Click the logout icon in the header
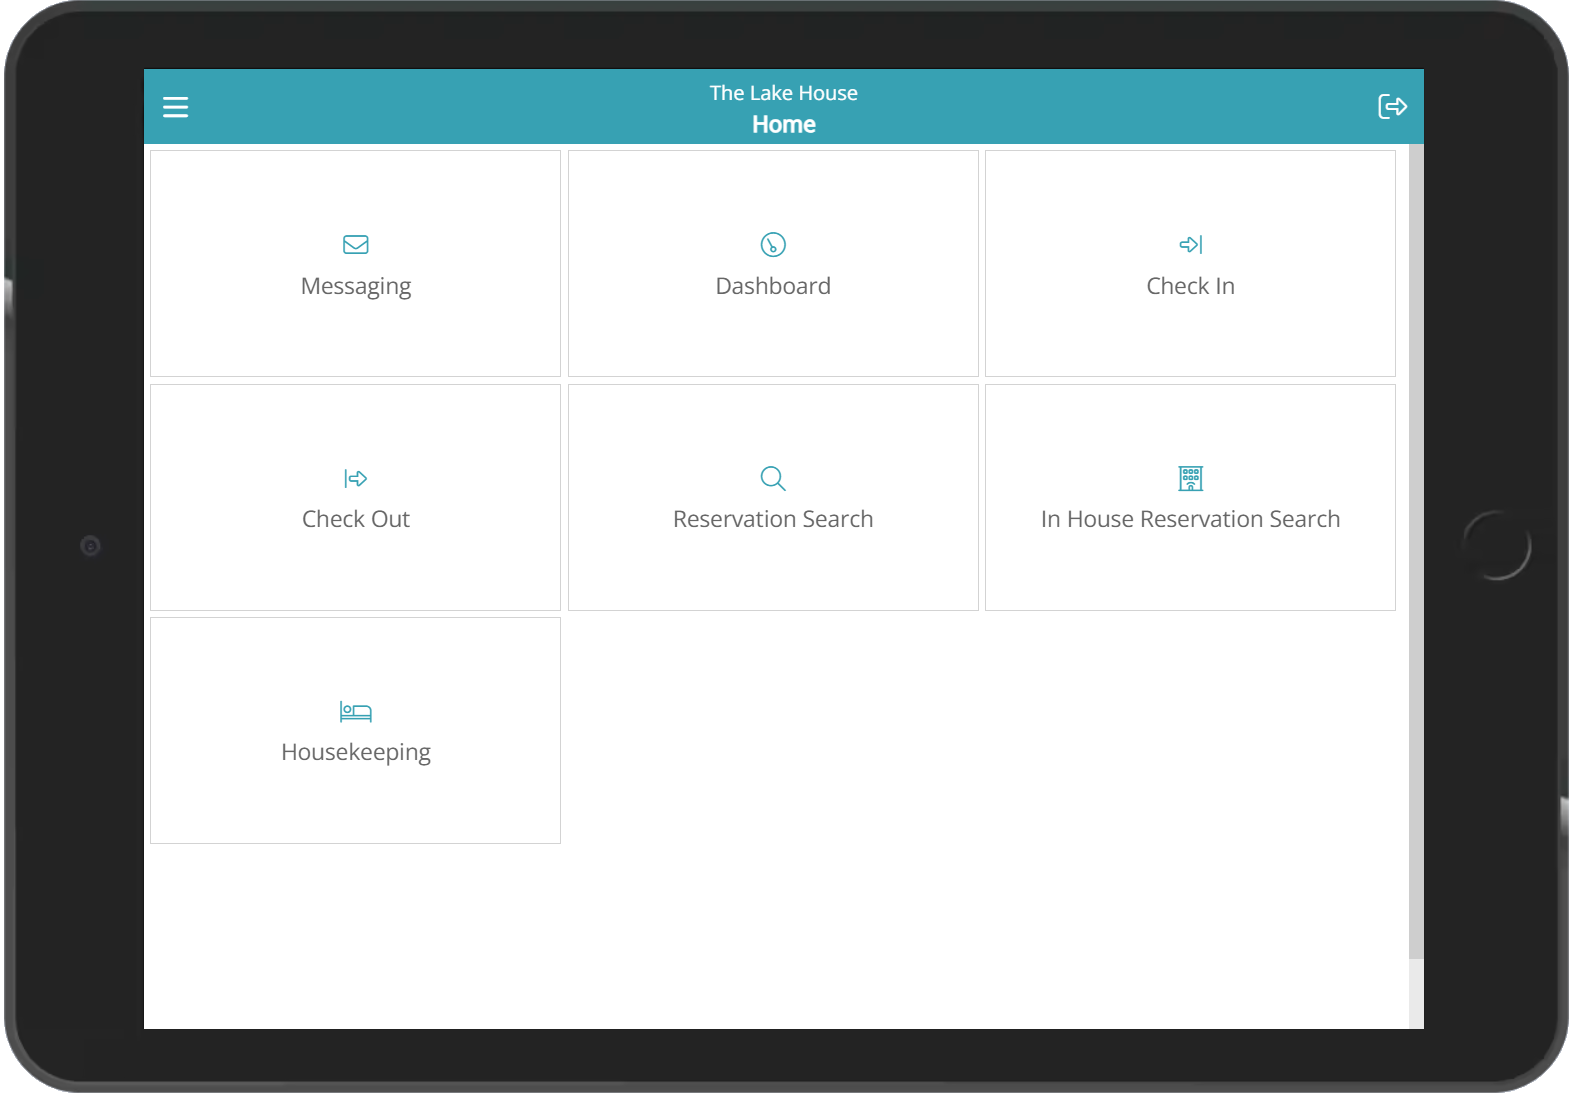 (x=1392, y=106)
